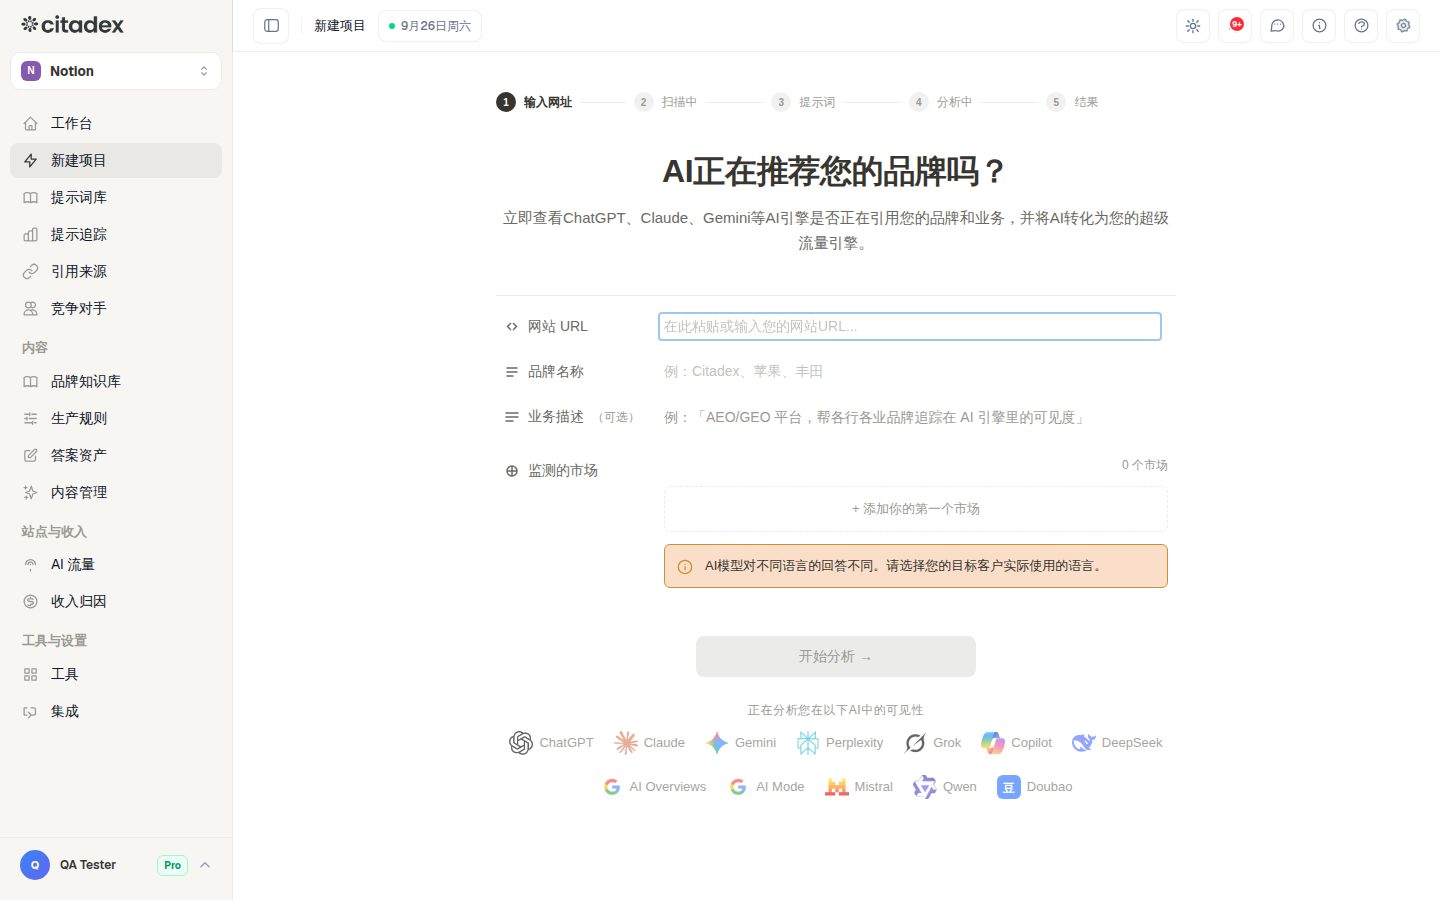This screenshot has width=1440, height=900.
Task: Open notifications with the 9+ badge
Action: (x=1235, y=26)
